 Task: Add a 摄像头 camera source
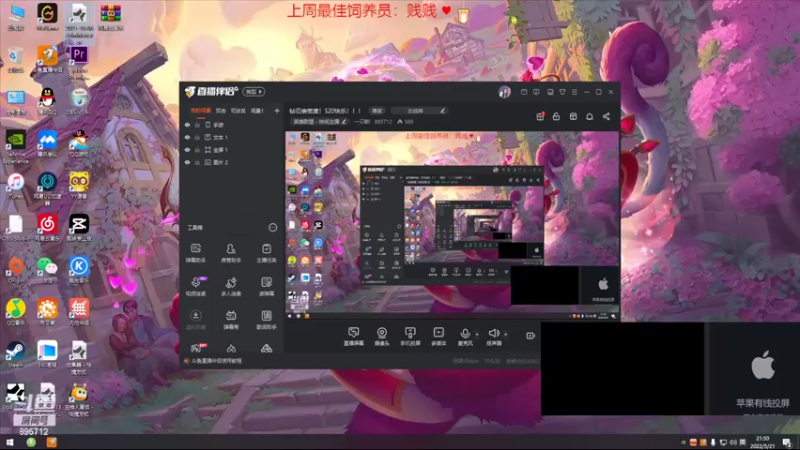click(x=382, y=336)
